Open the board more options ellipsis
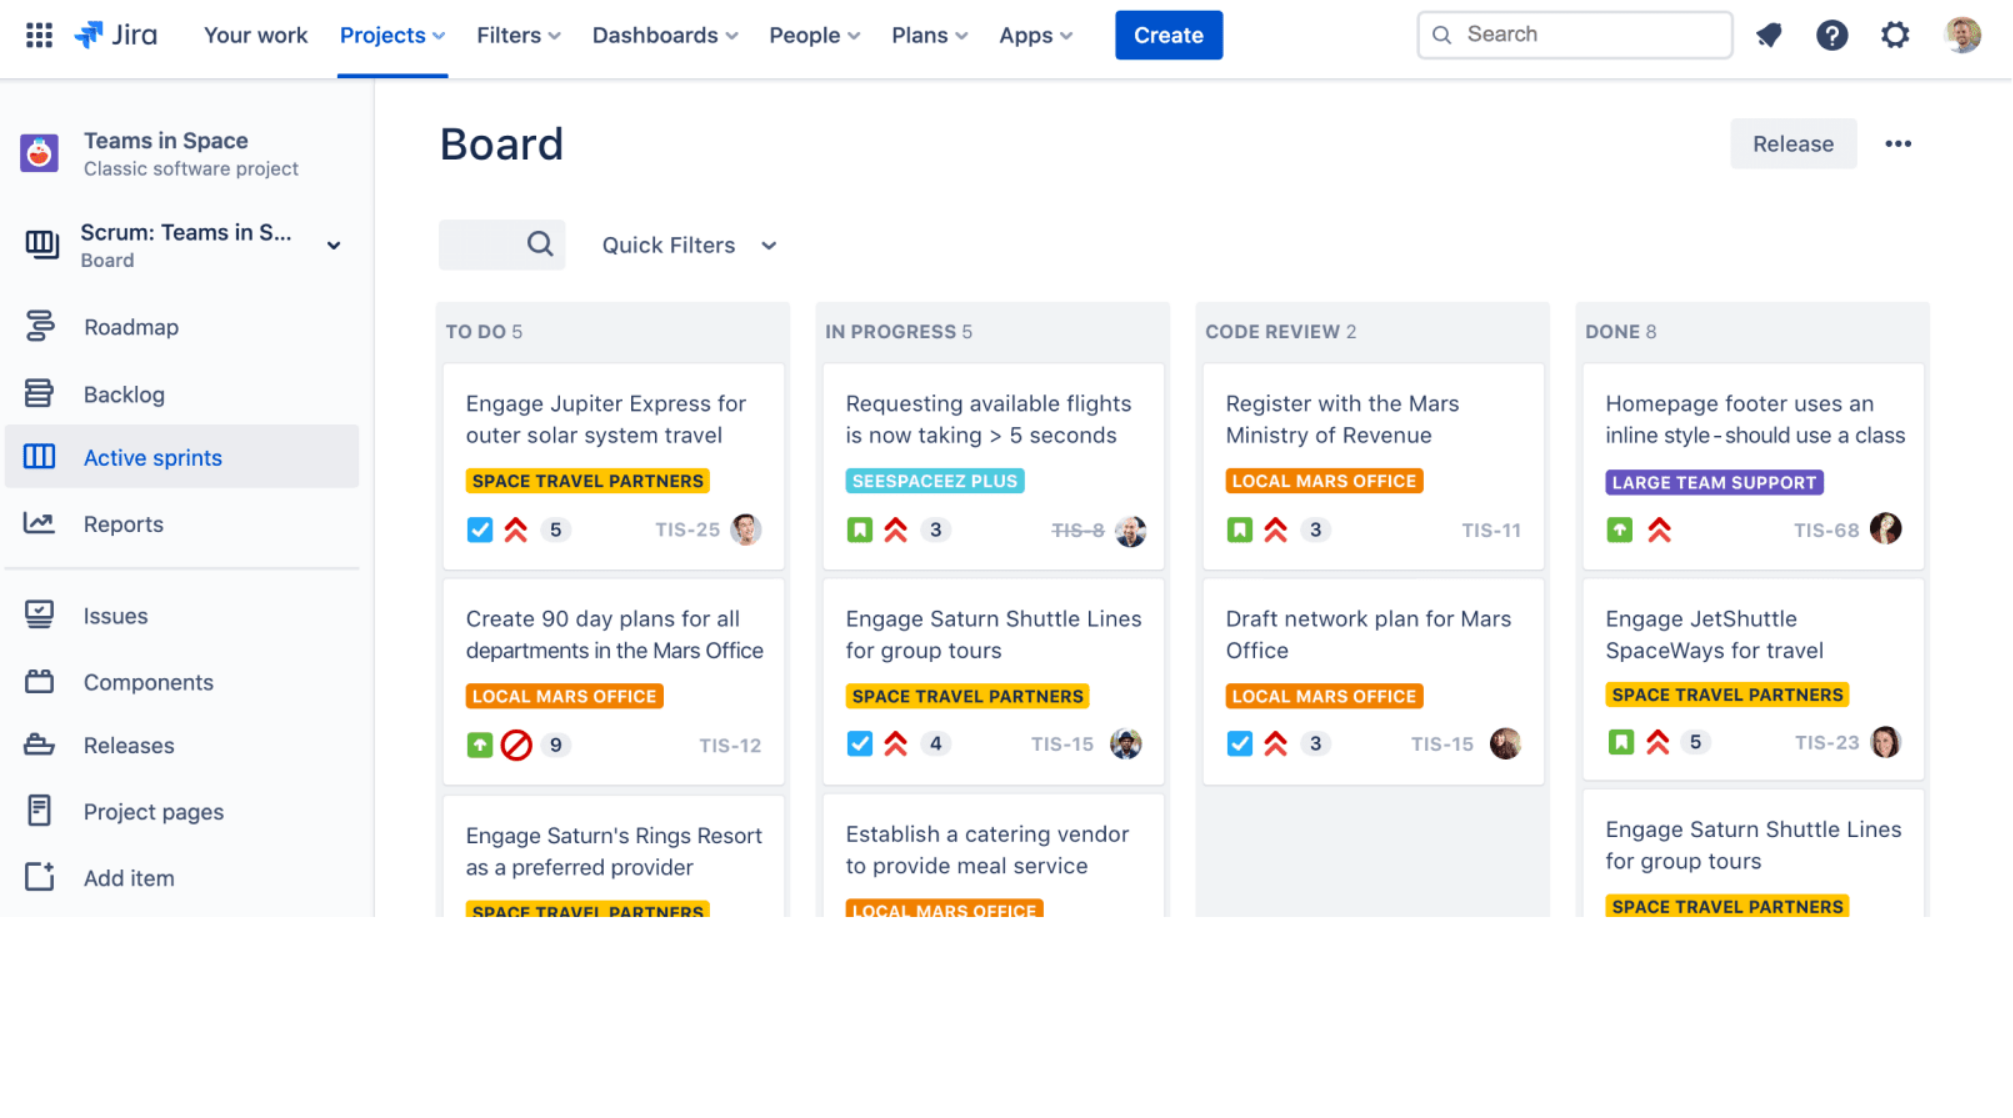2013x1118 pixels. (1897, 144)
